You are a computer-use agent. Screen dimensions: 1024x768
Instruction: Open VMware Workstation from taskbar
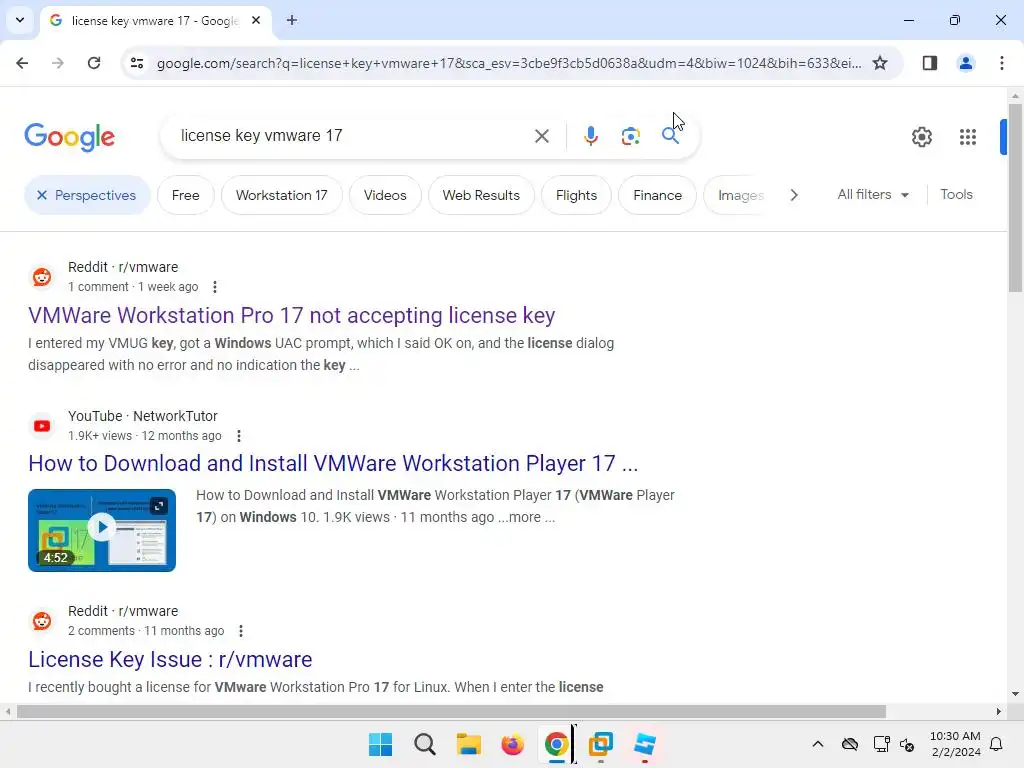point(600,744)
